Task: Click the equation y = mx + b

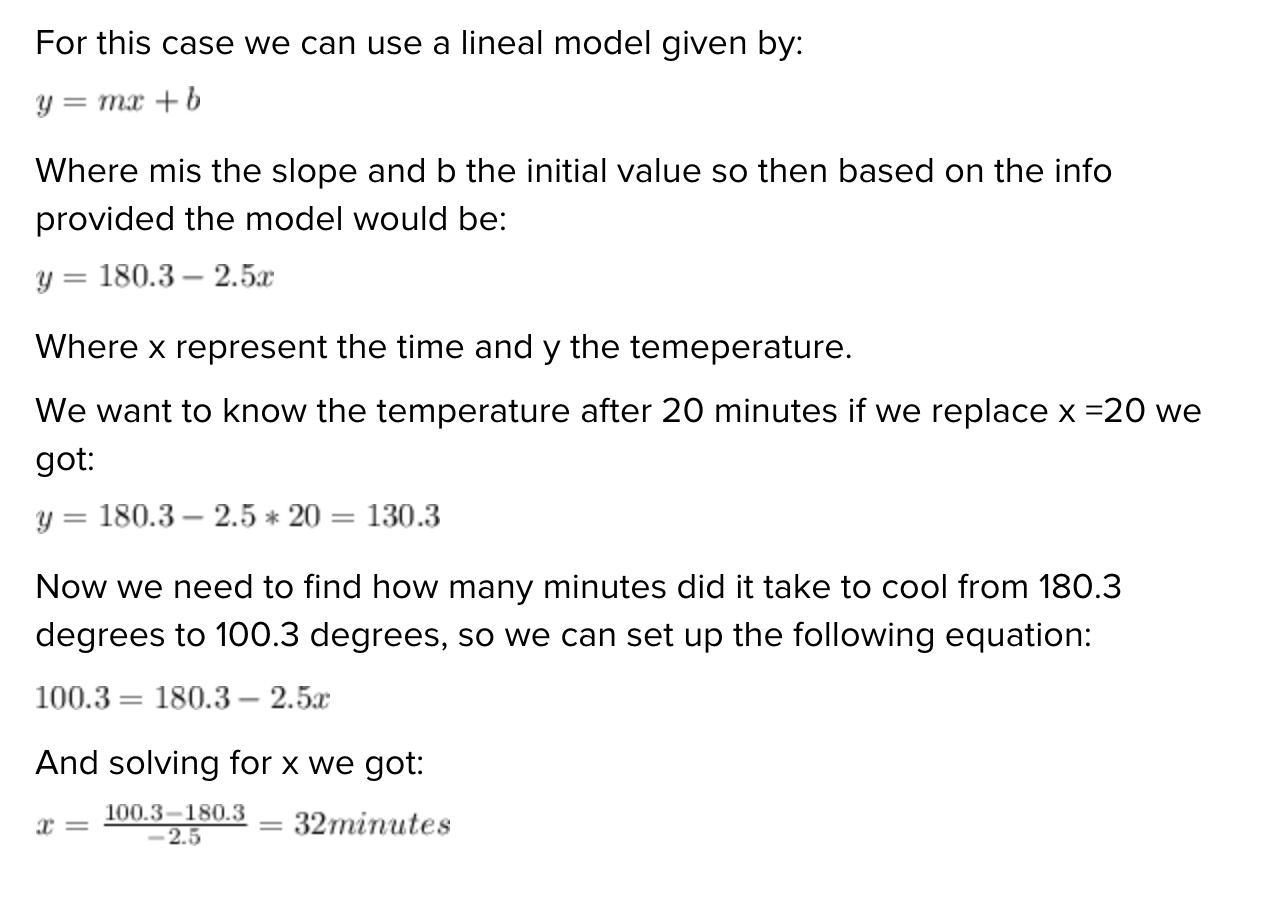Action: click(118, 102)
